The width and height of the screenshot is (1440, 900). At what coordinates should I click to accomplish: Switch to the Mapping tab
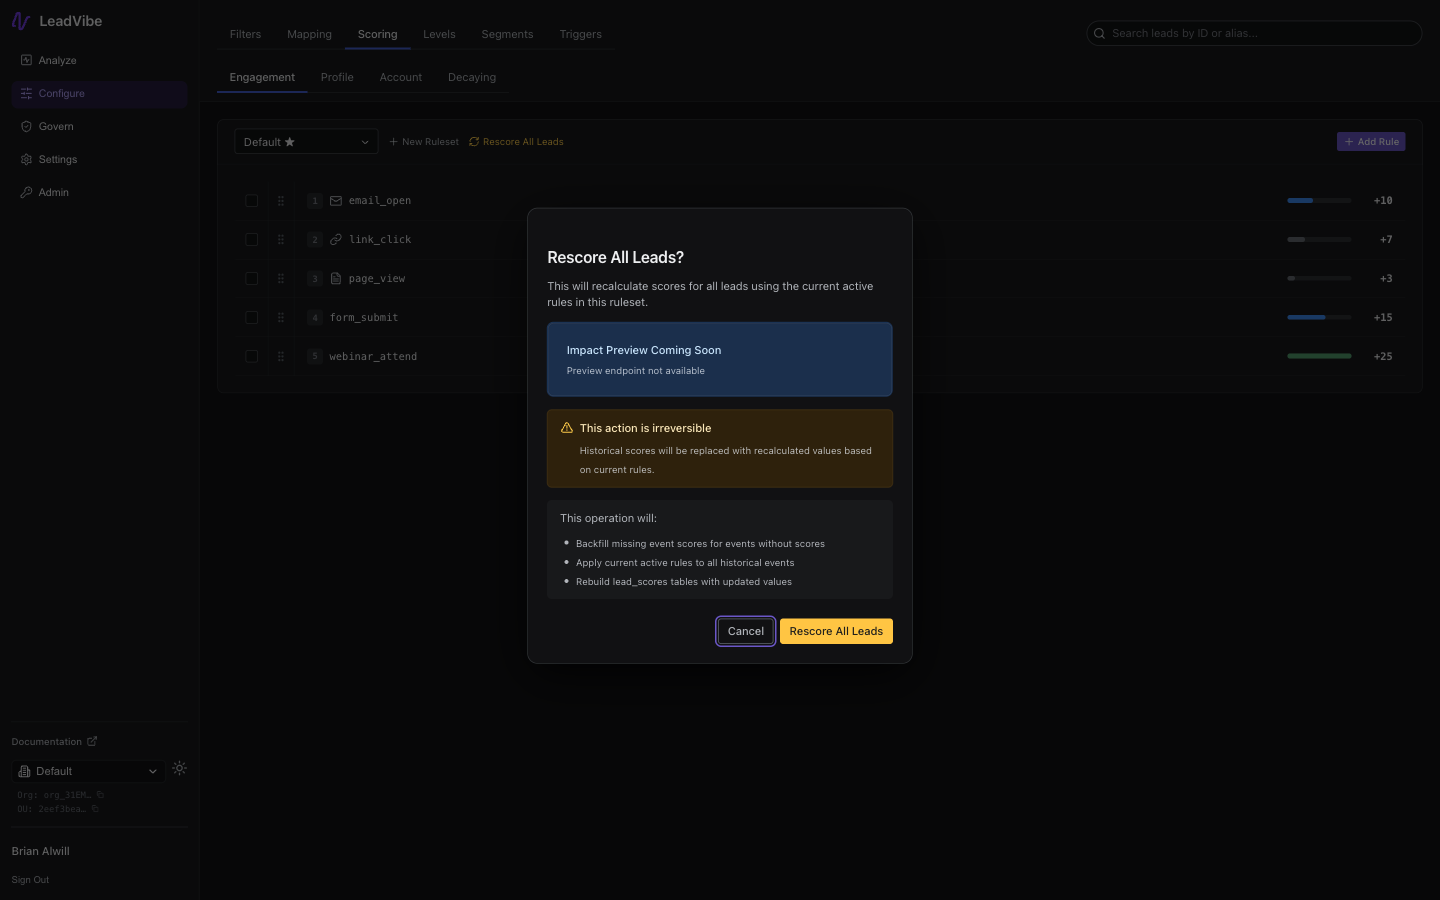pyautogui.click(x=309, y=34)
